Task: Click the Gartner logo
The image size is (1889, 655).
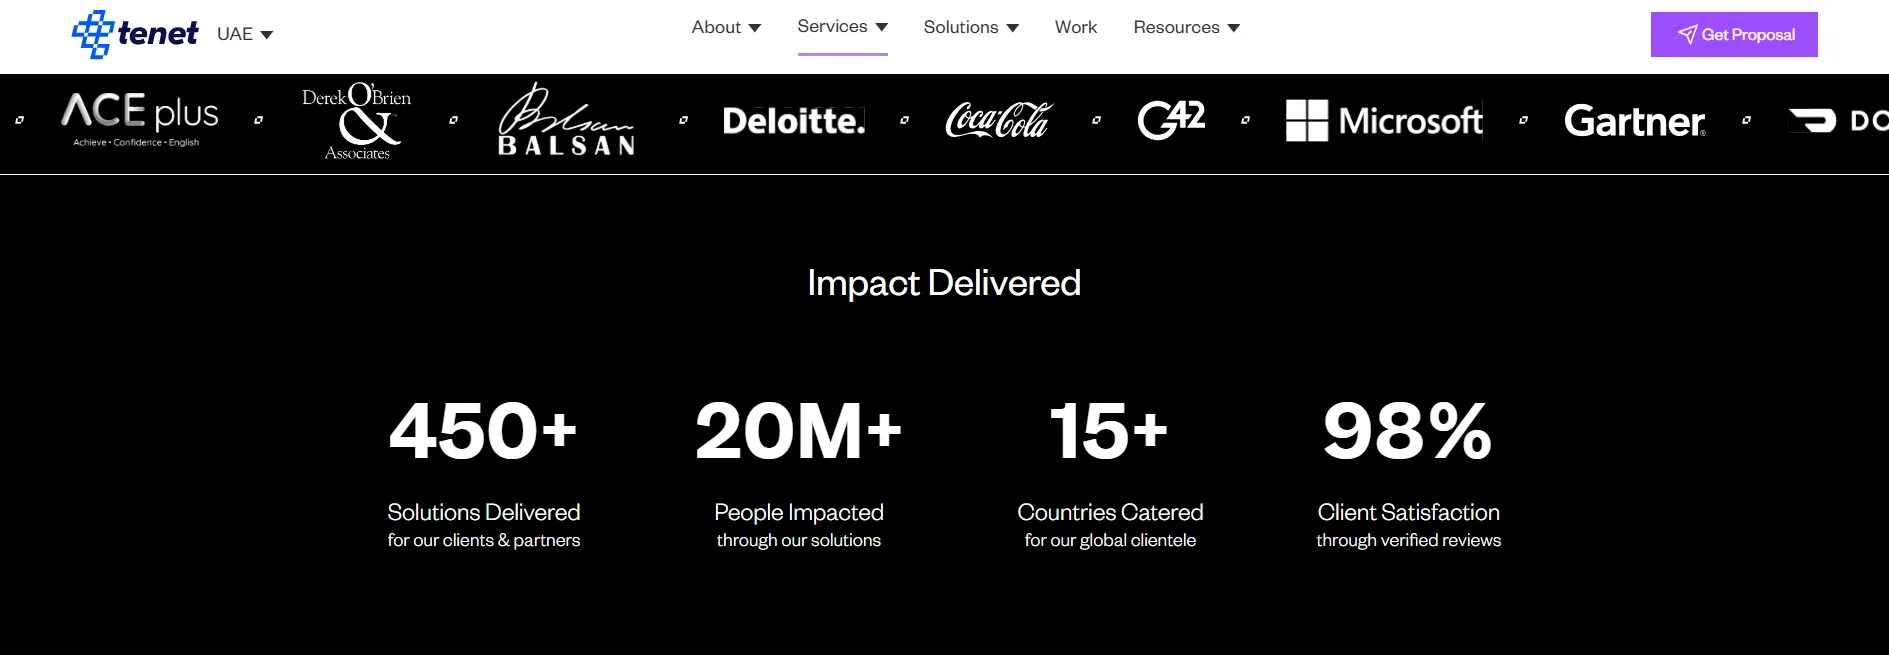Action: [1634, 121]
